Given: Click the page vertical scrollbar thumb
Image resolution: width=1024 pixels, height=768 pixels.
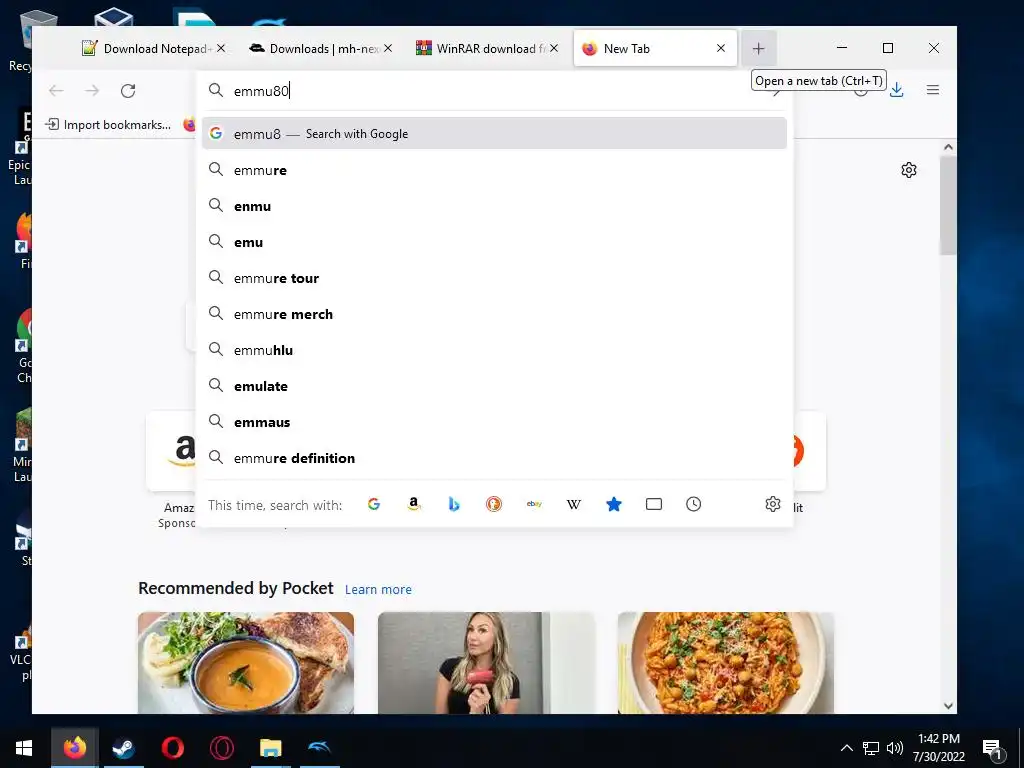Looking at the screenshot, I should pos(948,206).
